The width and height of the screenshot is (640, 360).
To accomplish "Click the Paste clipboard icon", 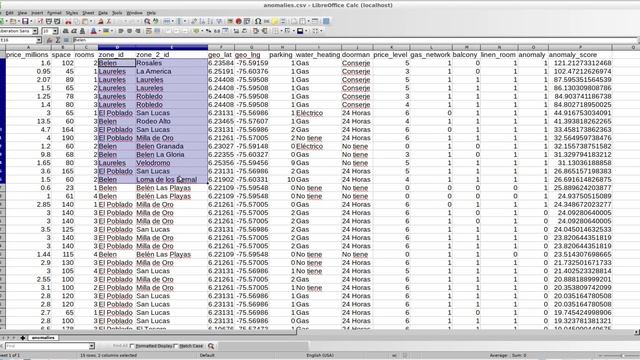I will click(x=84, y=21).
